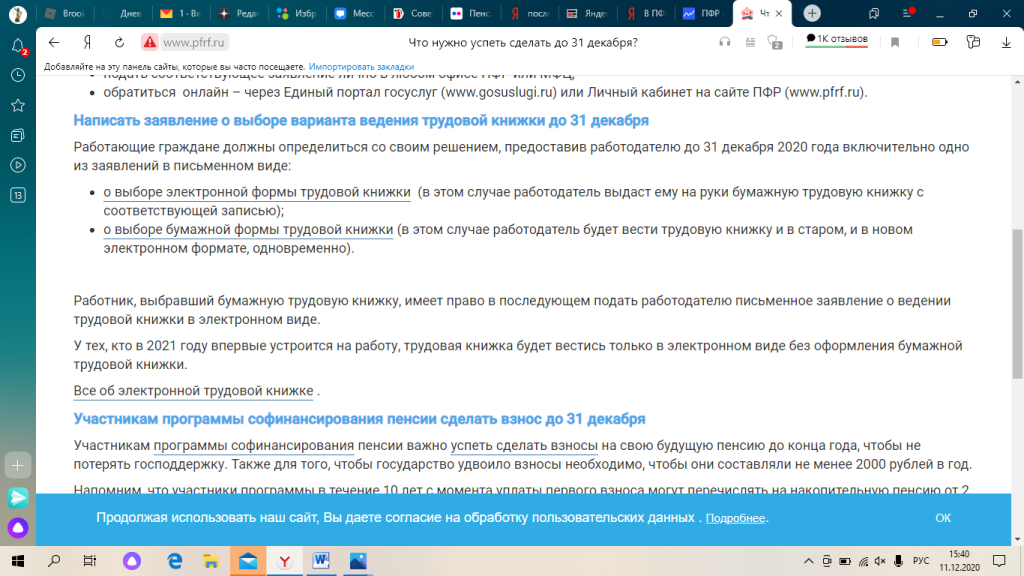
Task: Open "Все об электронной трудовой книжке" link
Action: pyautogui.click(x=194, y=390)
